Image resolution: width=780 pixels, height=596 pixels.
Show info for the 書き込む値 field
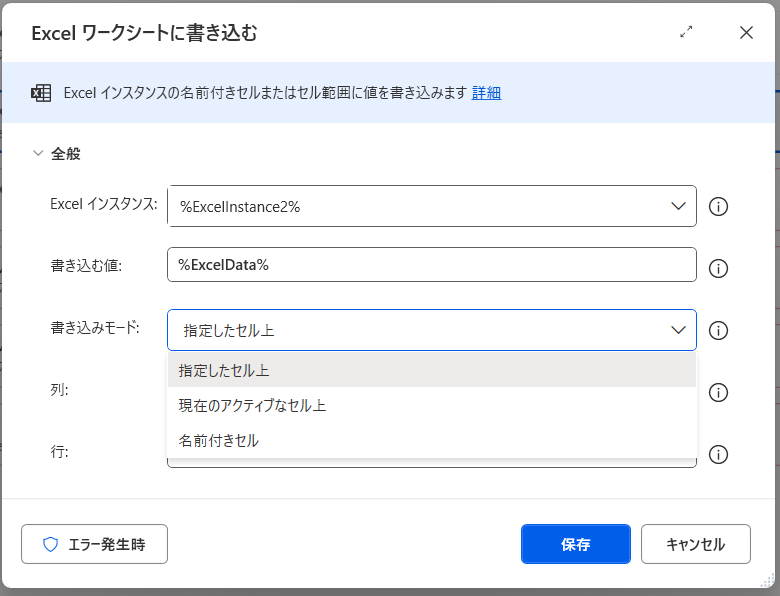point(718,268)
